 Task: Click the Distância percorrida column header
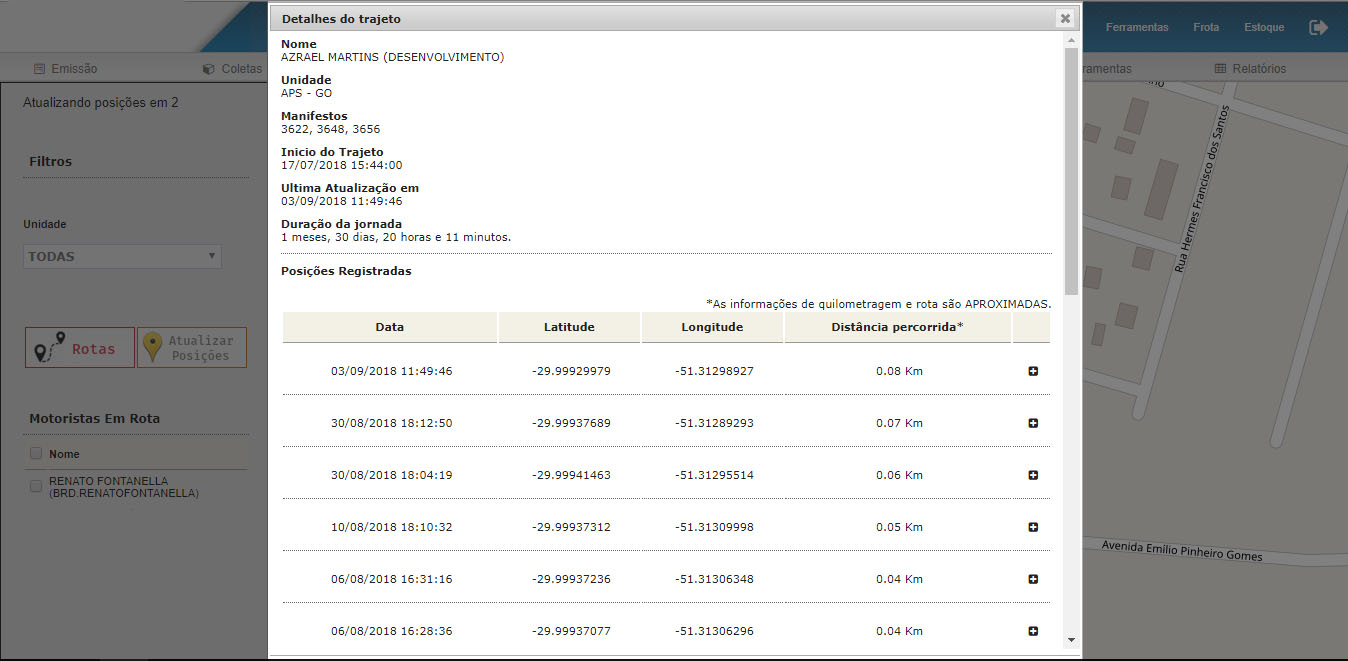click(898, 327)
